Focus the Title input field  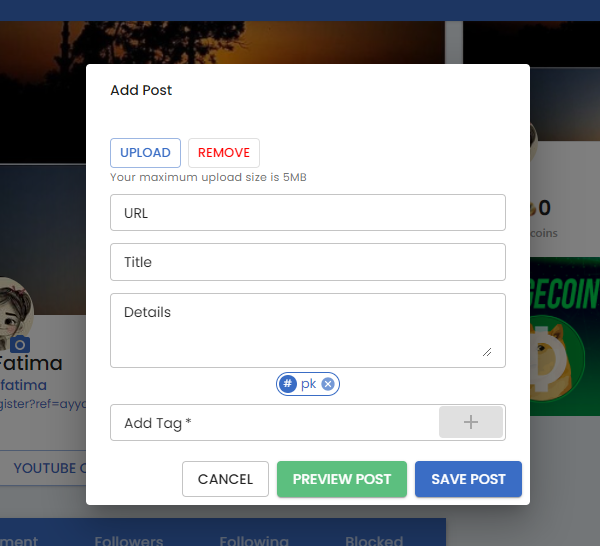308,262
